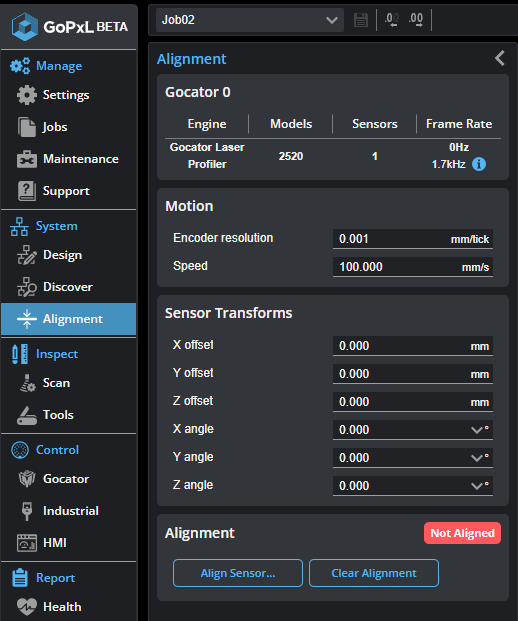Viewport: 518px width, 621px height.
Task: Open the Y angle dropdown arrow
Action: 476,458
